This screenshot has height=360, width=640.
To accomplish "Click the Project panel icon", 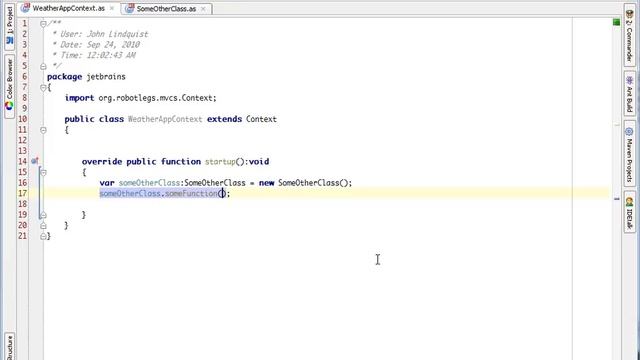I will [9, 40].
